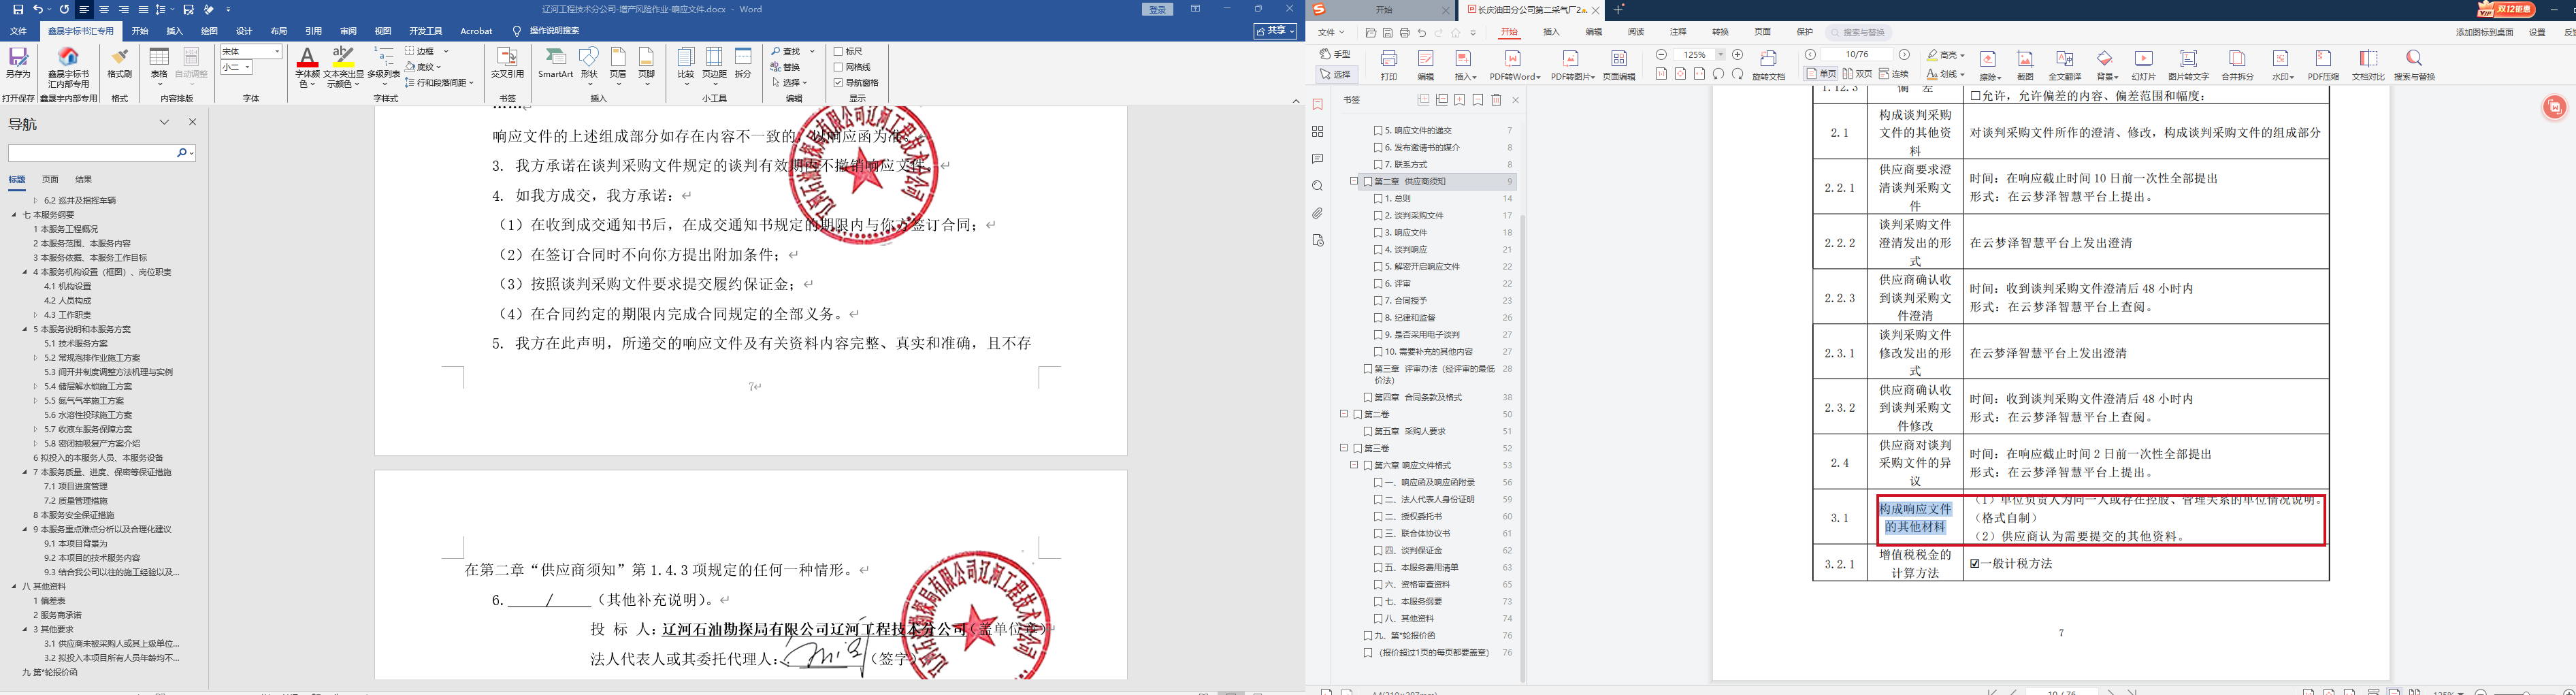Delete bookmark using trash icon in 书签 panel
The height and width of the screenshot is (695, 2576).
(x=1497, y=100)
